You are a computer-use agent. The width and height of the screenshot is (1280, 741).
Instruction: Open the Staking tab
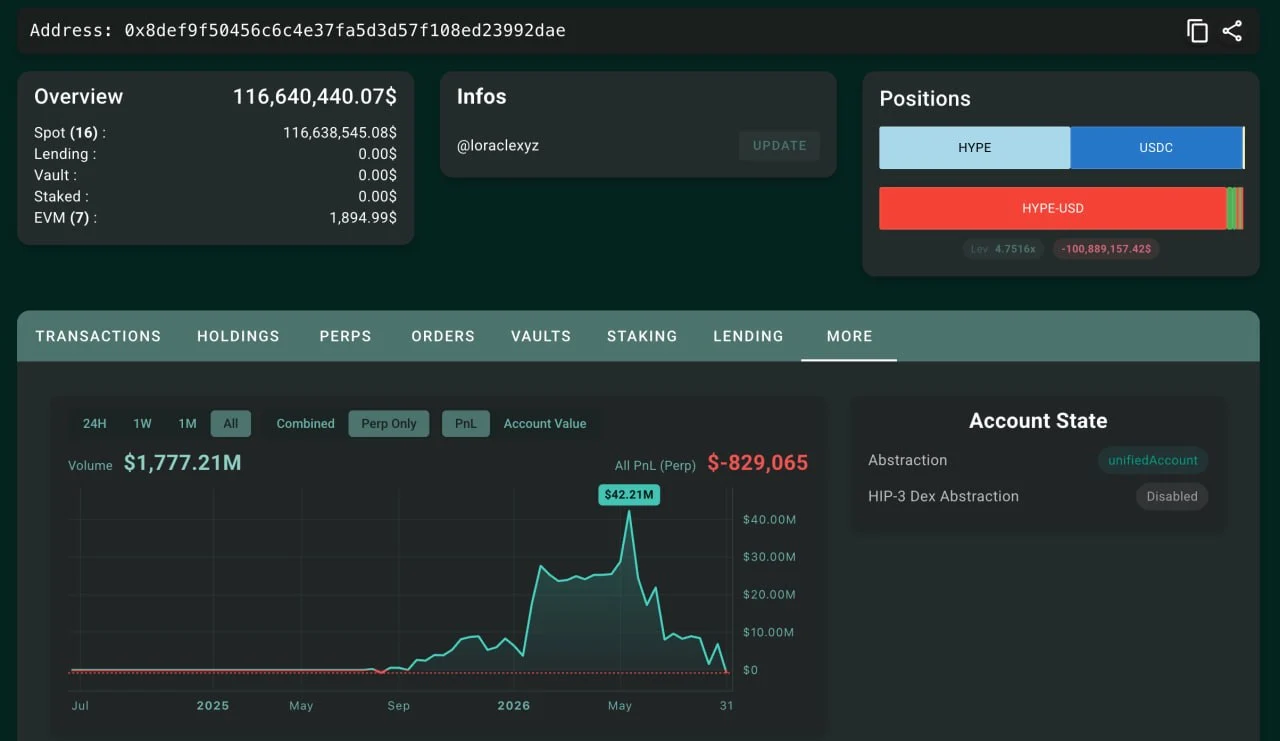(642, 336)
